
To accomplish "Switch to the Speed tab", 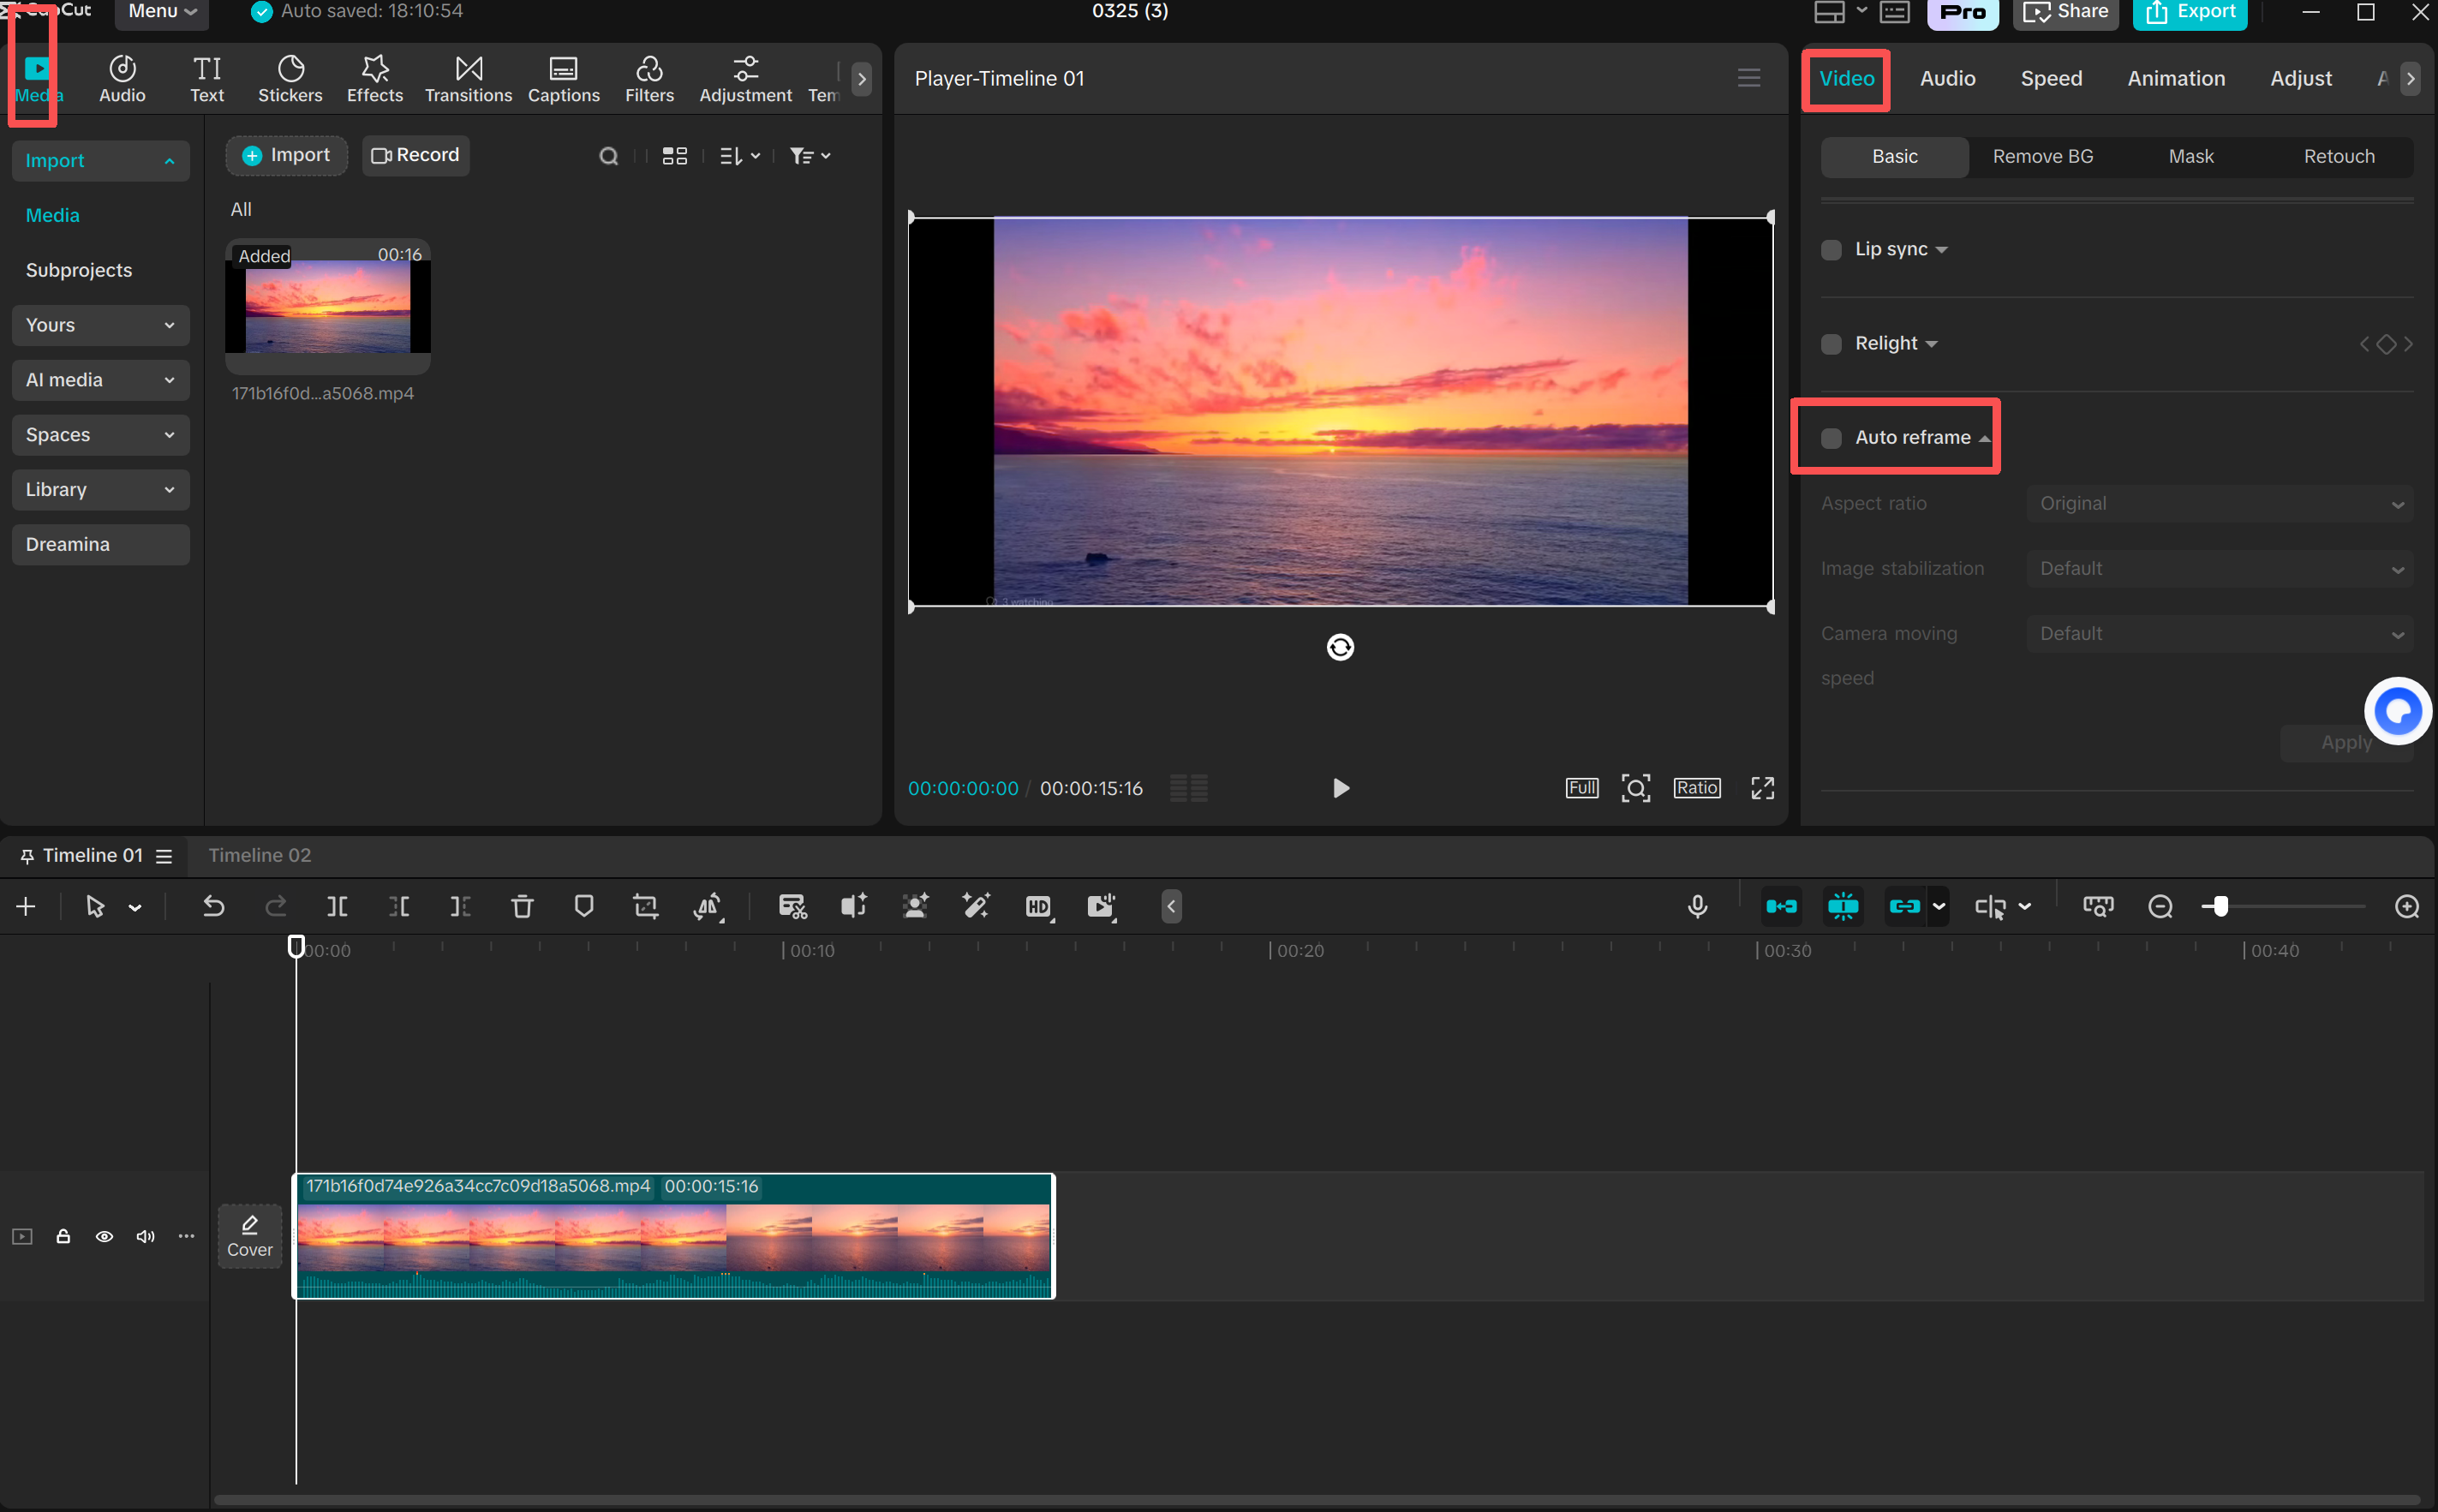I will pyautogui.click(x=2050, y=78).
